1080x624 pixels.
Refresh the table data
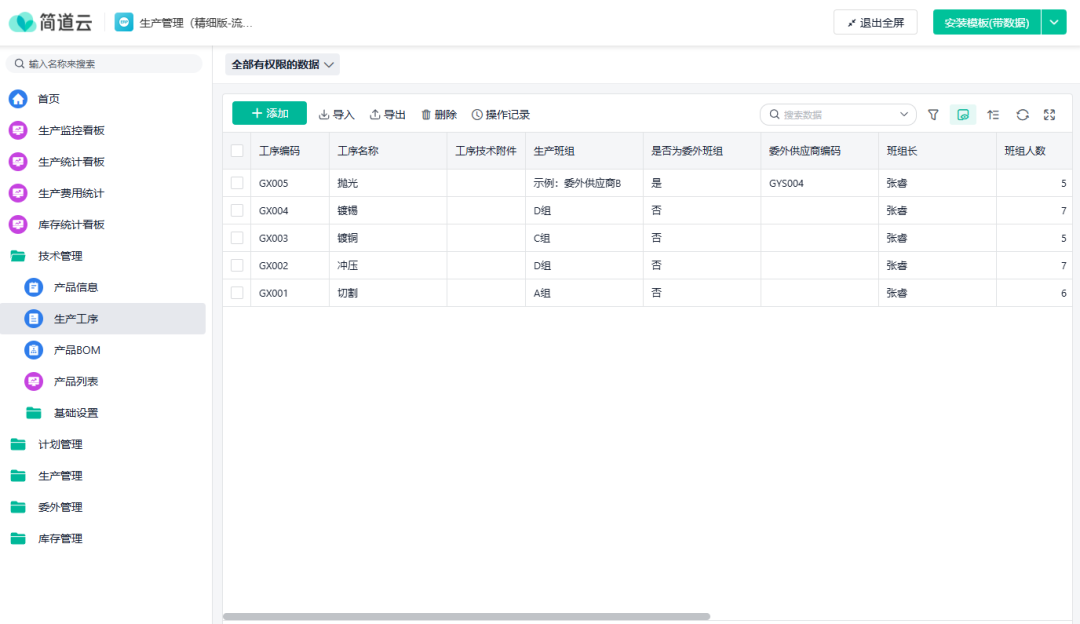click(x=1022, y=115)
